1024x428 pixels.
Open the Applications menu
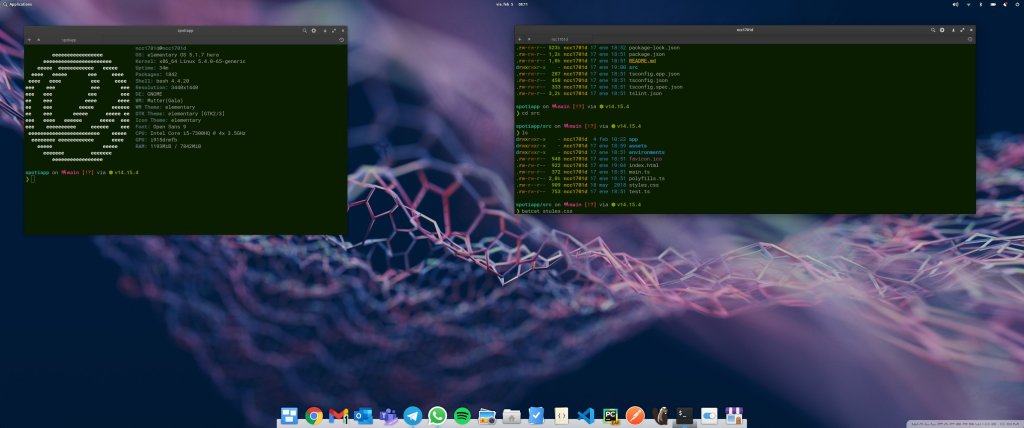coord(20,4)
